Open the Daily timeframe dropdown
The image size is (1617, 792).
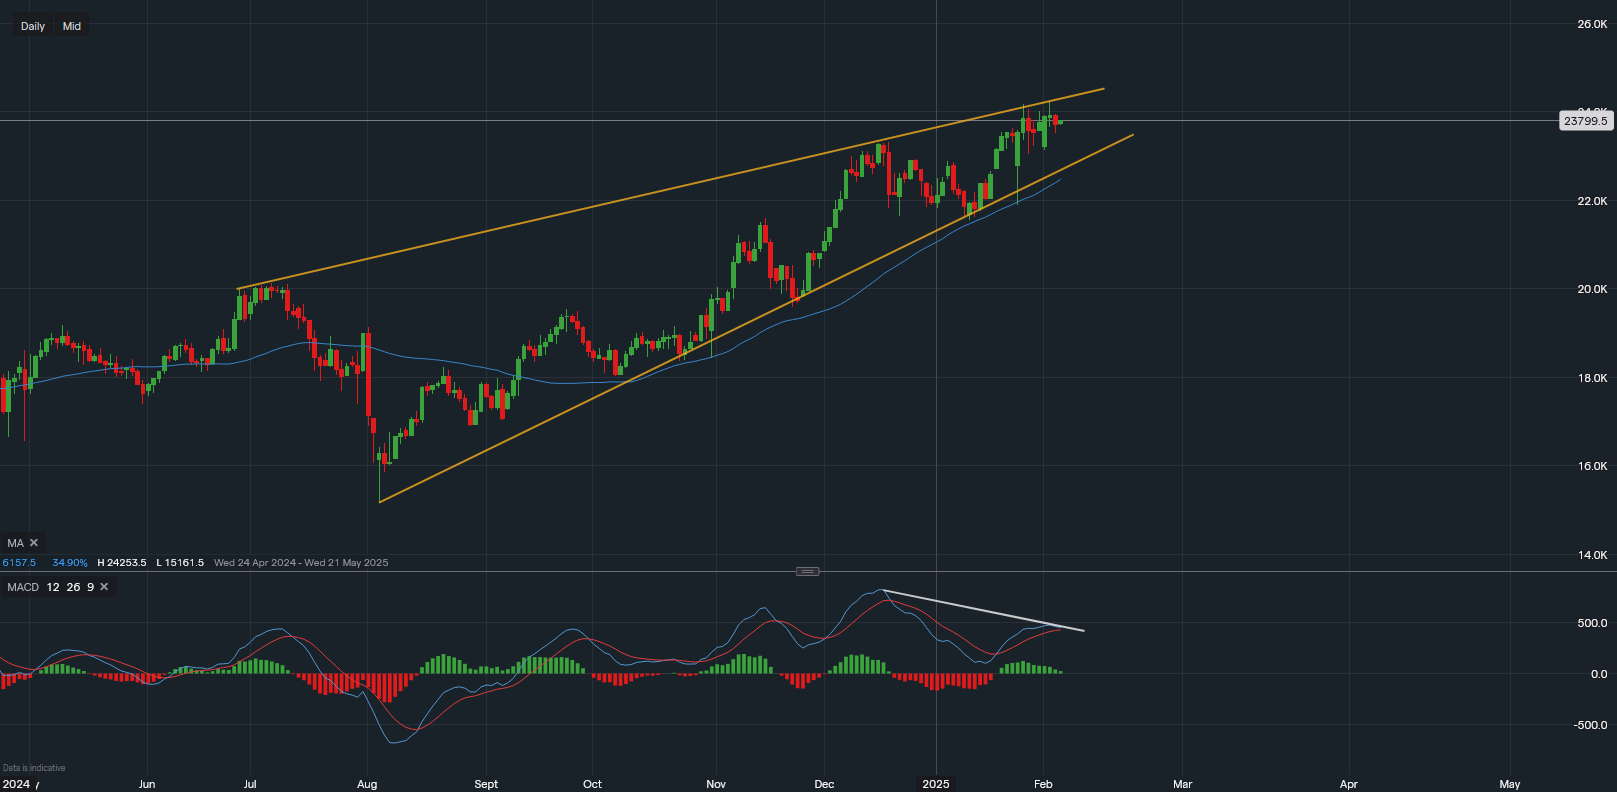[x=33, y=26]
